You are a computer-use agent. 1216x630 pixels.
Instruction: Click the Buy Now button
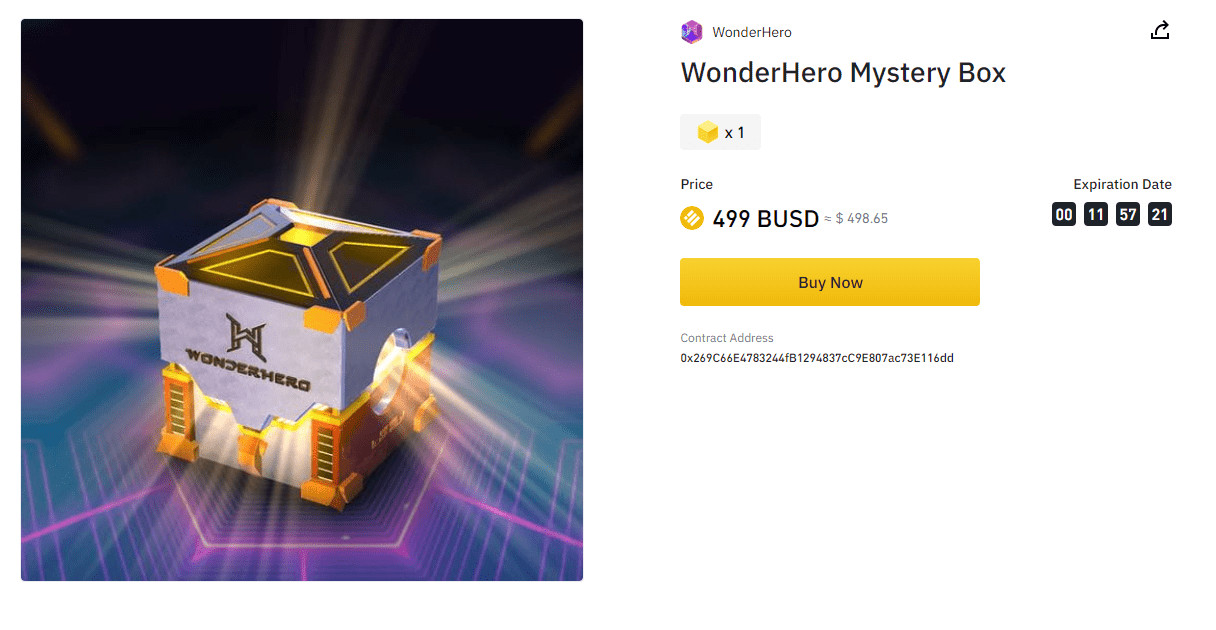coord(830,282)
